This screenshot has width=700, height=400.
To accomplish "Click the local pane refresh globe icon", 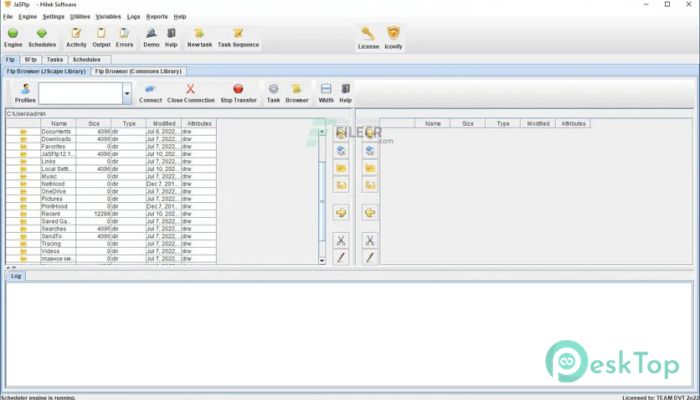I will tap(341, 151).
